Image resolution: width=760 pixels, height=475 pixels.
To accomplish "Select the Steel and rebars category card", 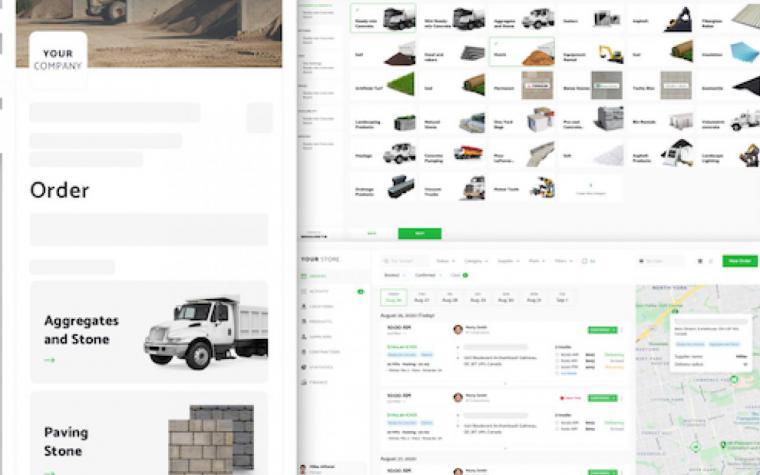I will (453, 52).
